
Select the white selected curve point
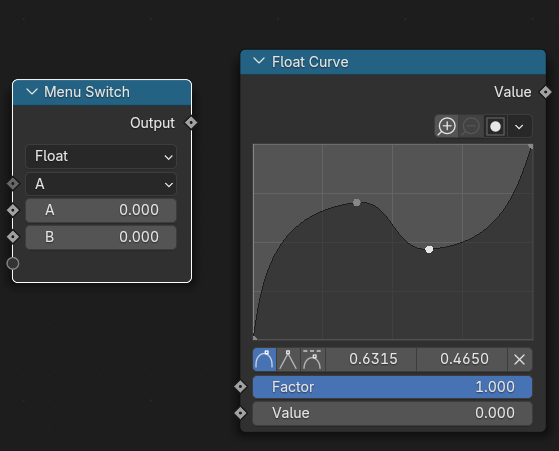[x=429, y=249]
